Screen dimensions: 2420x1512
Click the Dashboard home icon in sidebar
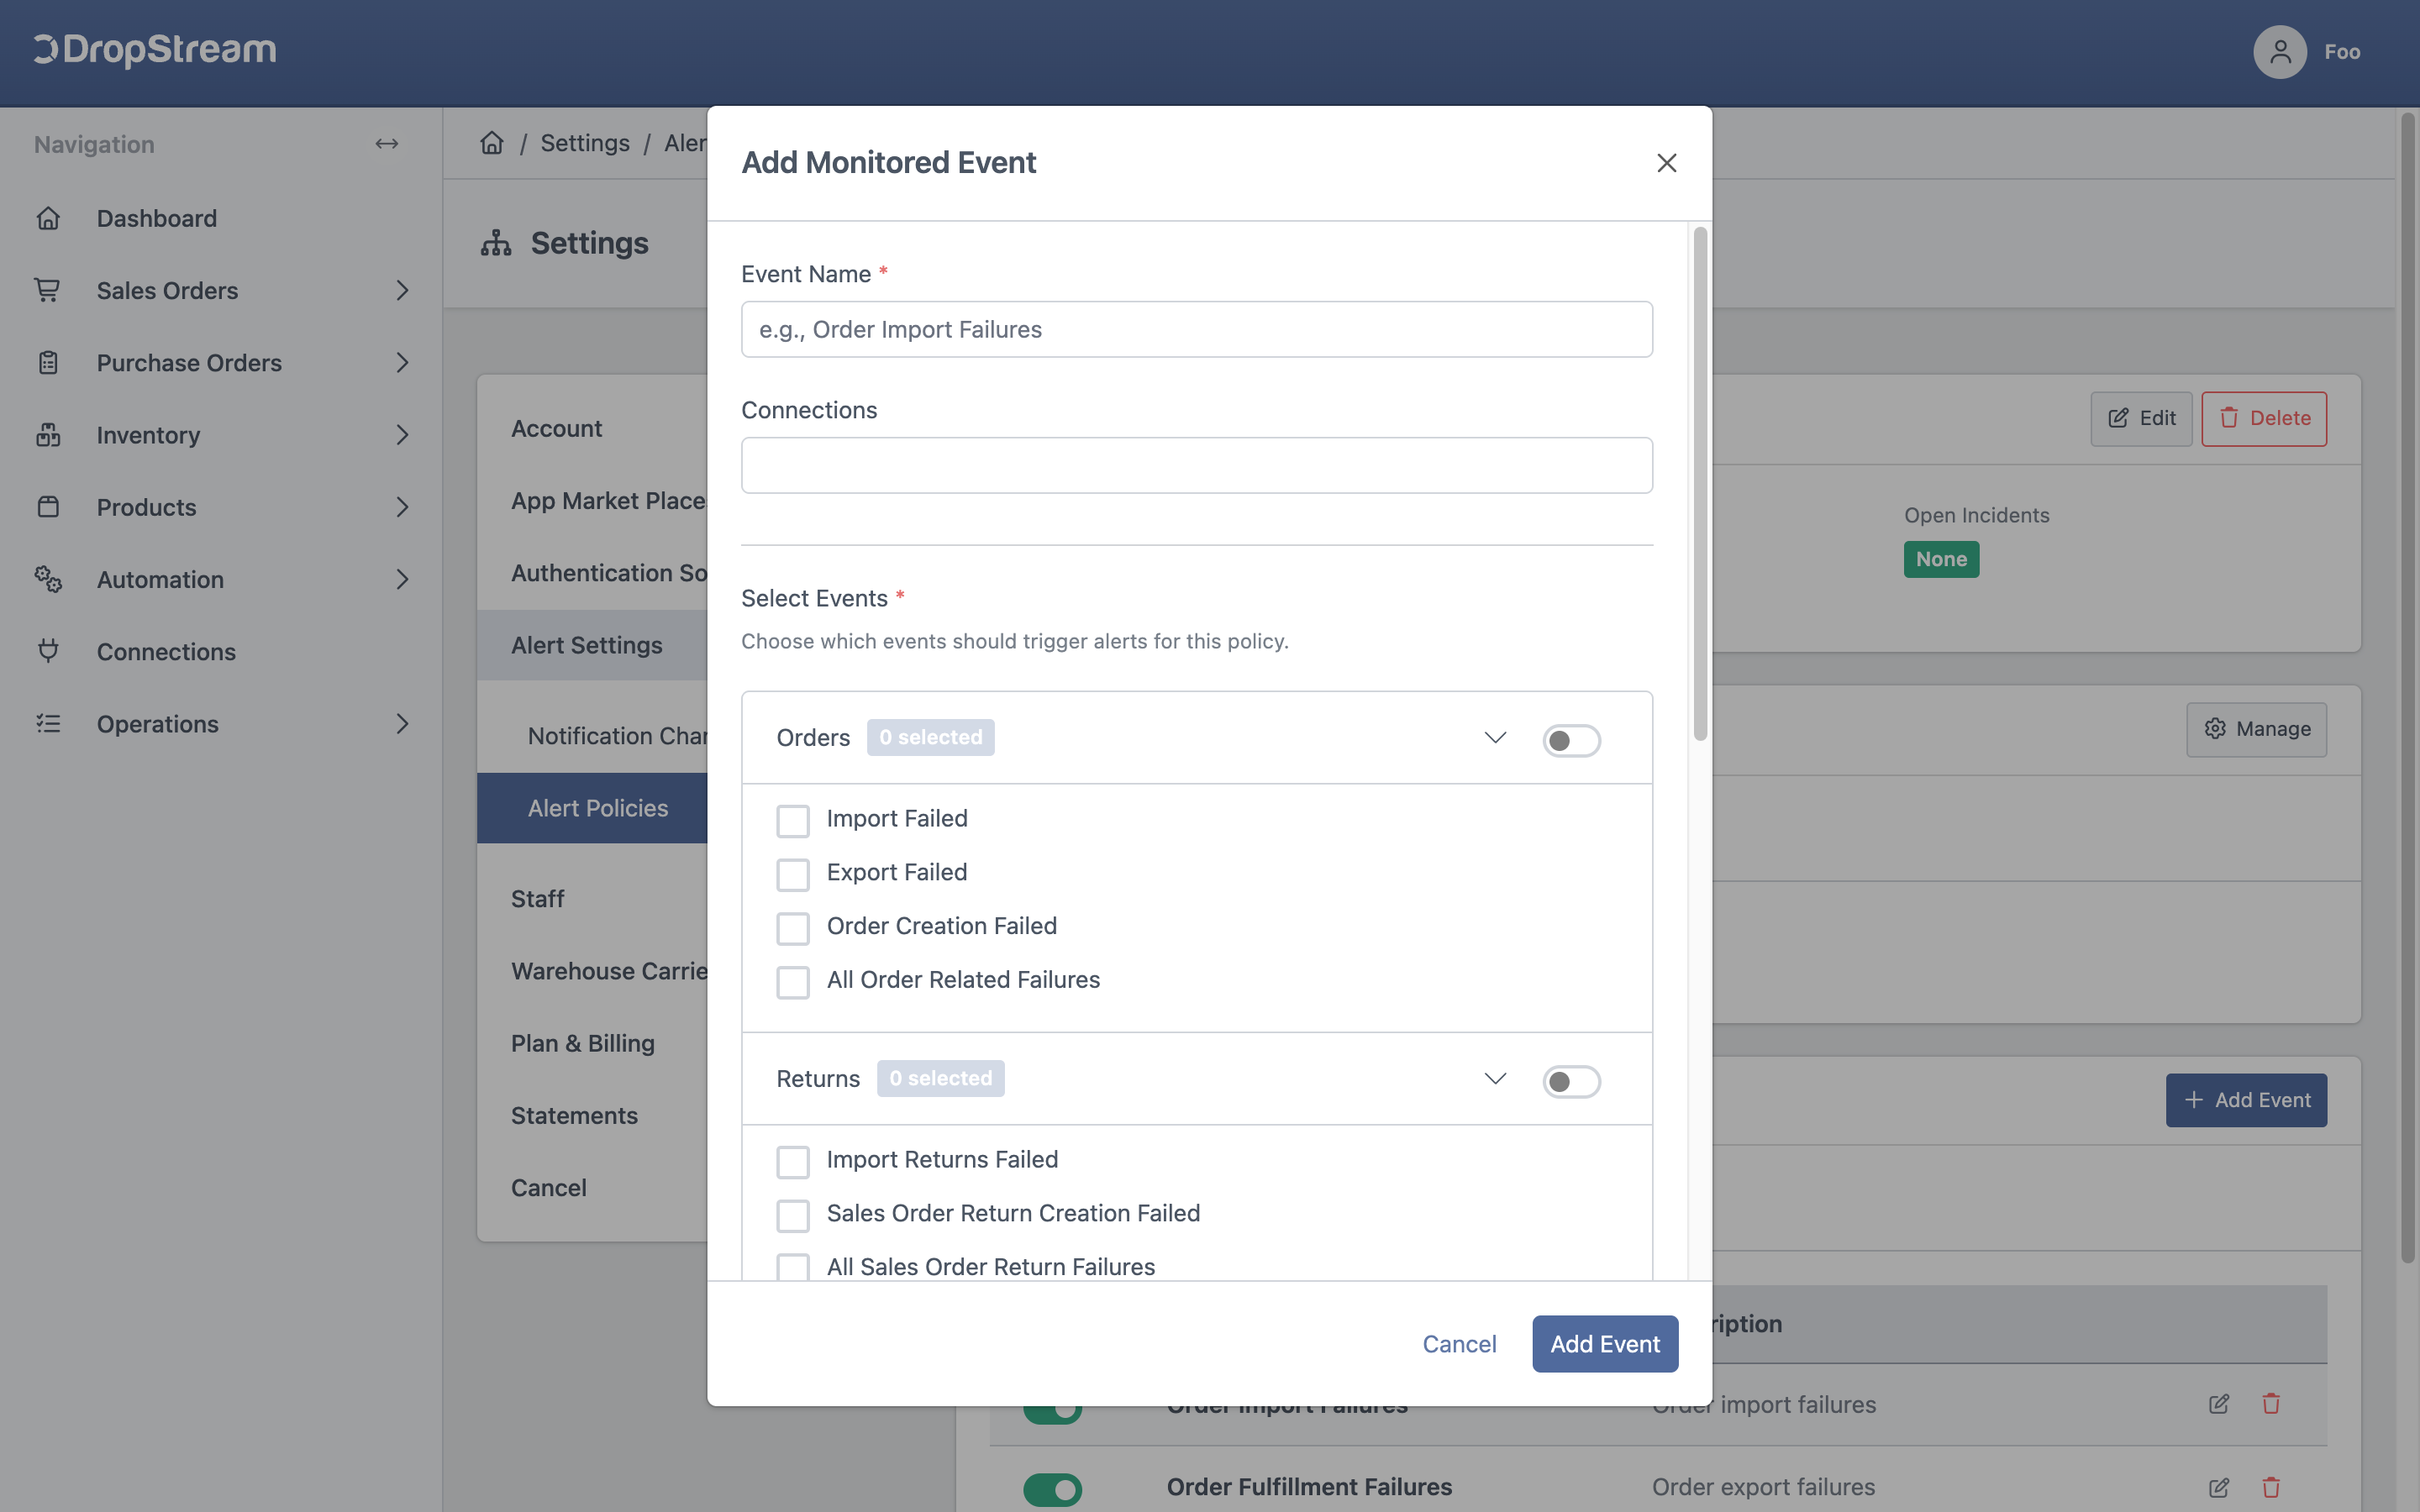(48, 218)
